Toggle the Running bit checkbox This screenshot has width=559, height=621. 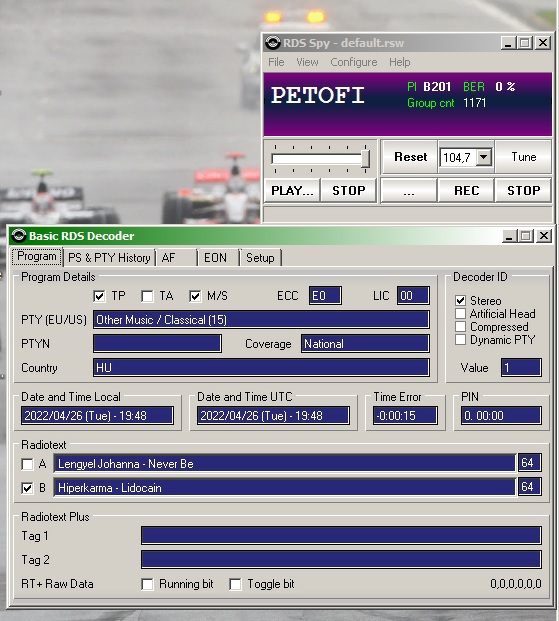tap(147, 584)
